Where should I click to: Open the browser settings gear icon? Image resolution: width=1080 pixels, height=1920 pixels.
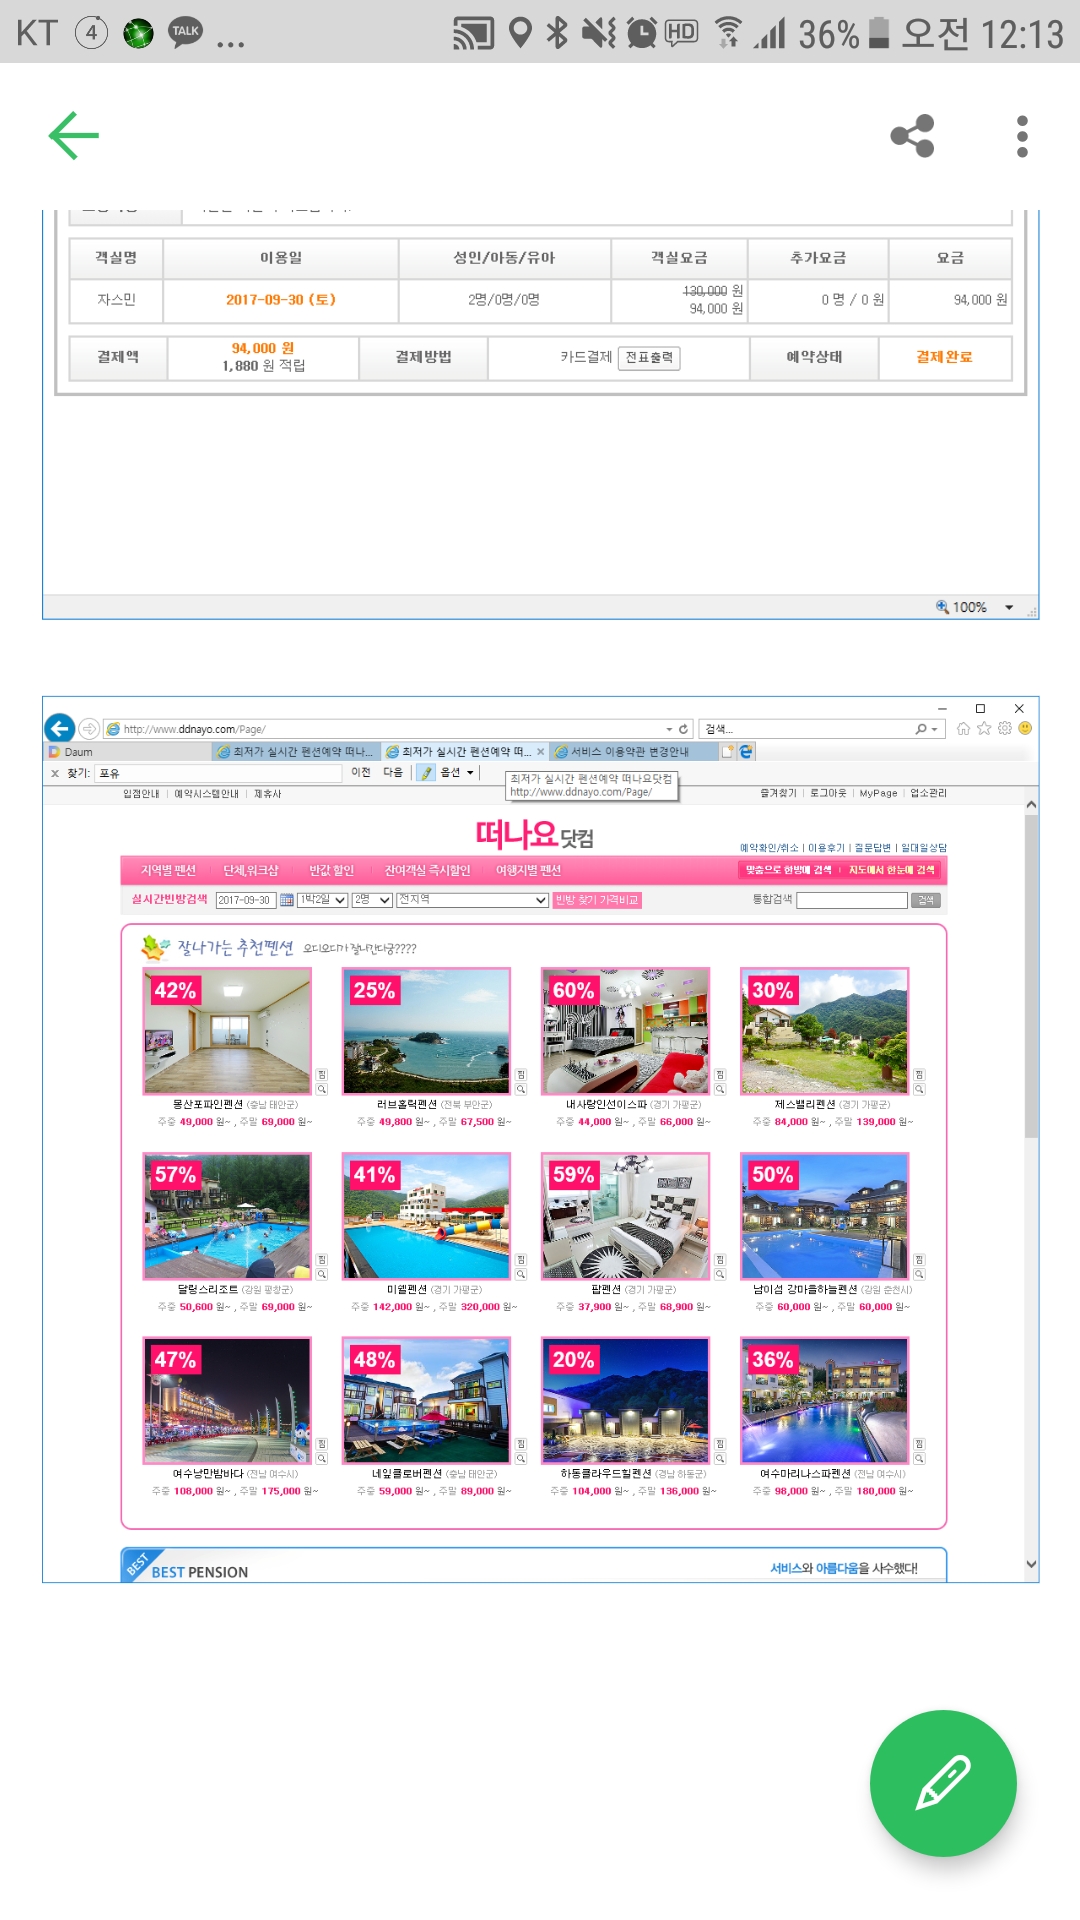click(1005, 728)
